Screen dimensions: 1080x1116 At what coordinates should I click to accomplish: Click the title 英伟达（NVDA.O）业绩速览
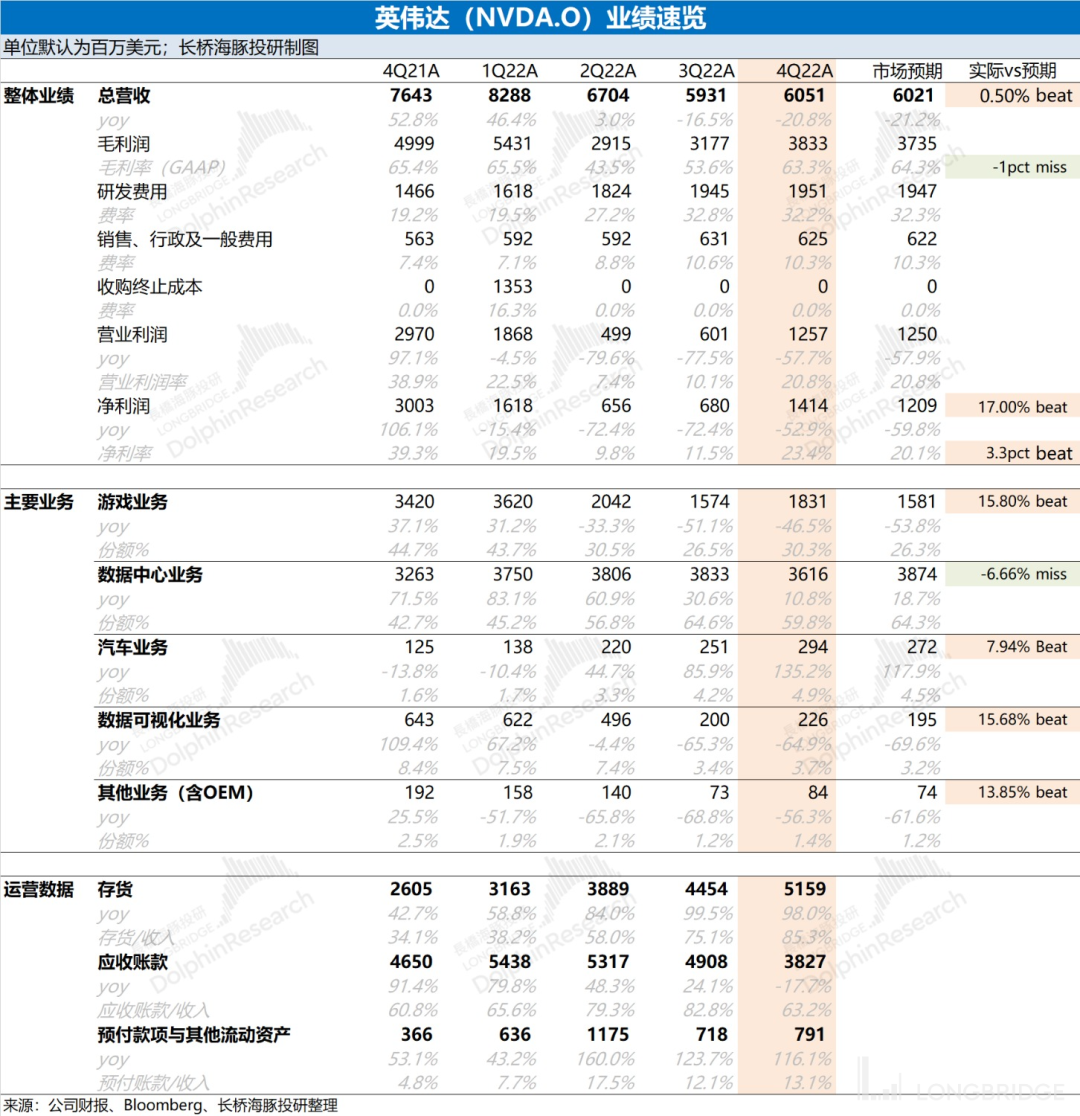click(540, 18)
